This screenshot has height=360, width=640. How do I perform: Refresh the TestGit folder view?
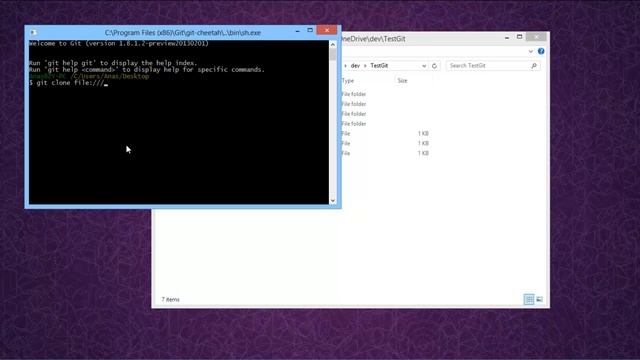[434, 66]
